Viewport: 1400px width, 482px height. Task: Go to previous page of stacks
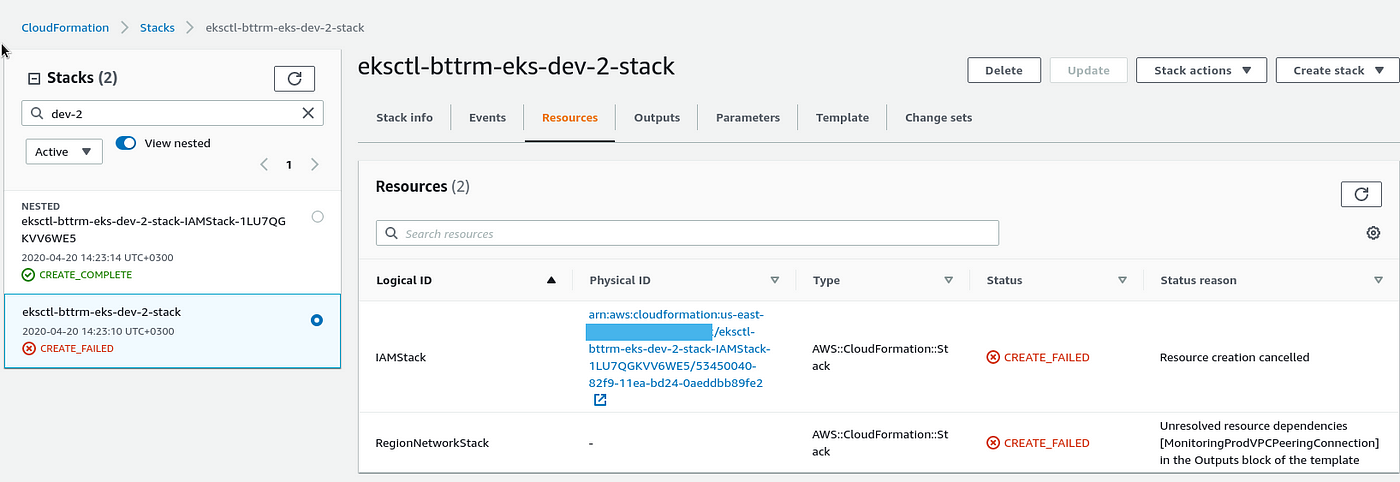tap(264, 164)
